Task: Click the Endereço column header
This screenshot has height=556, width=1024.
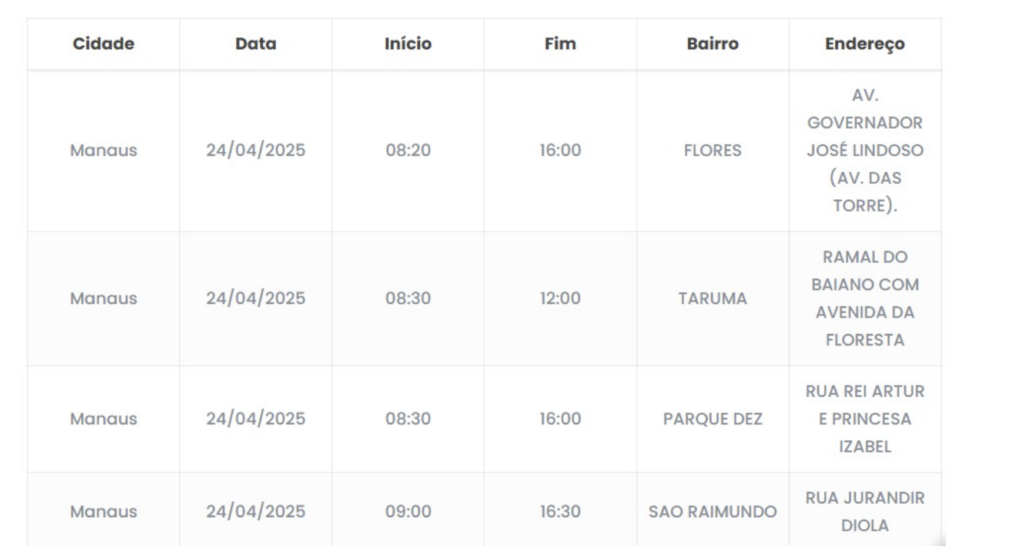Action: [x=865, y=44]
